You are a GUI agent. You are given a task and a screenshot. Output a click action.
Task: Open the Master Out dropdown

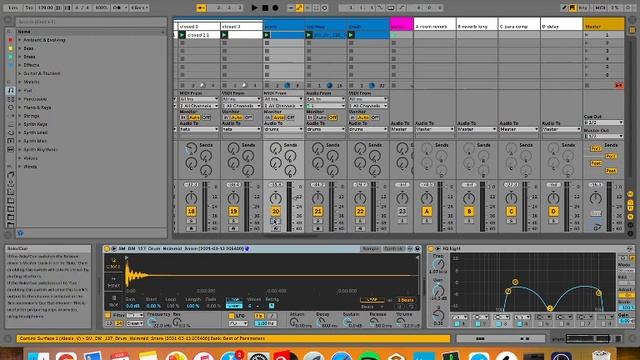[603, 136]
